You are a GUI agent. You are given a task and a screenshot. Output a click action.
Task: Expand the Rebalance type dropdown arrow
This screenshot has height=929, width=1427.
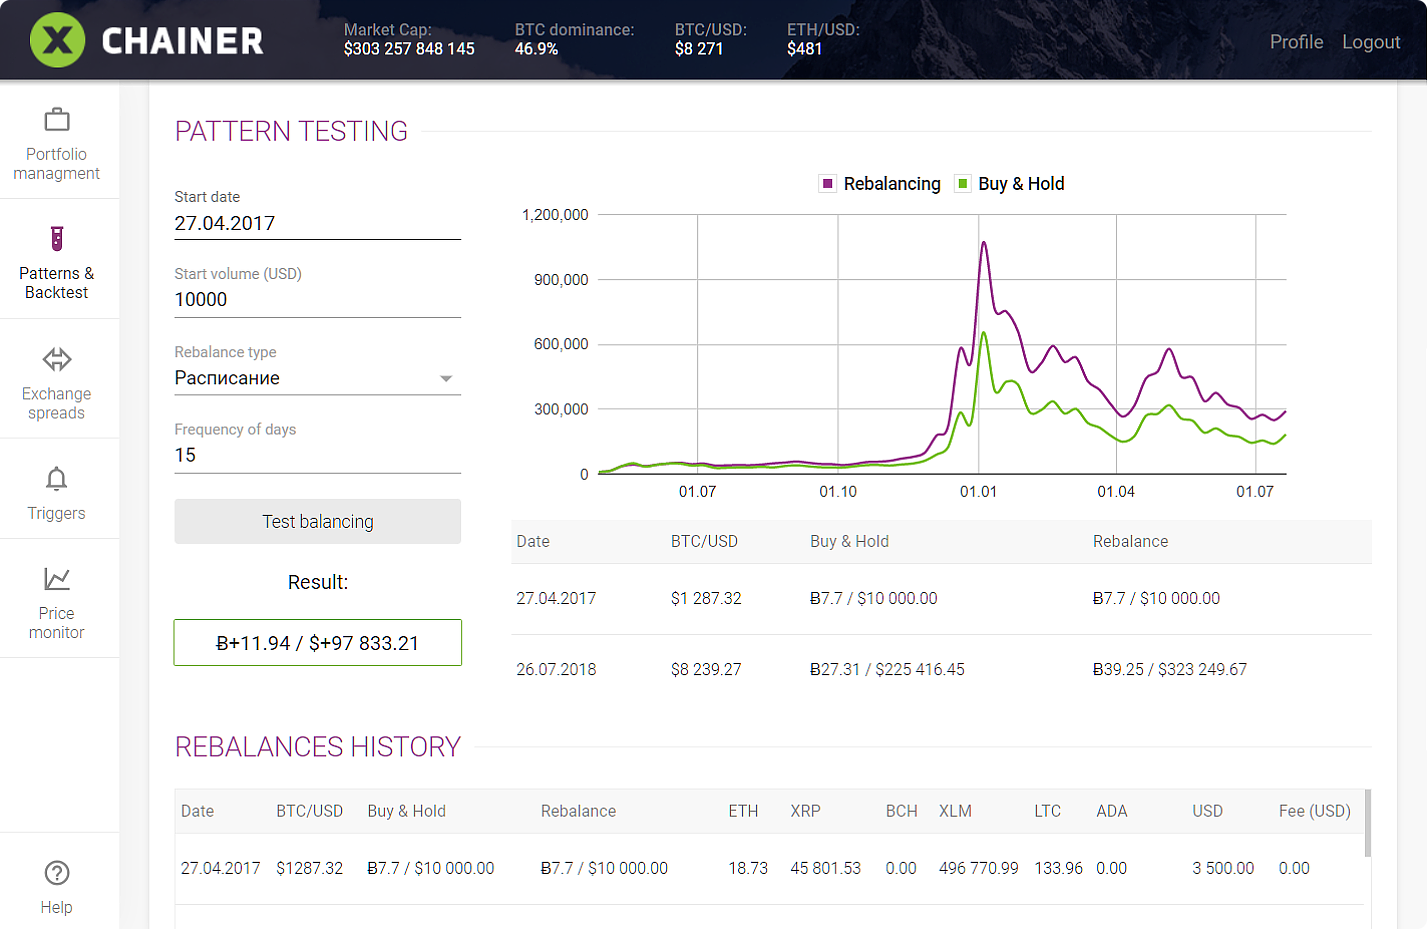(x=446, y=378)
